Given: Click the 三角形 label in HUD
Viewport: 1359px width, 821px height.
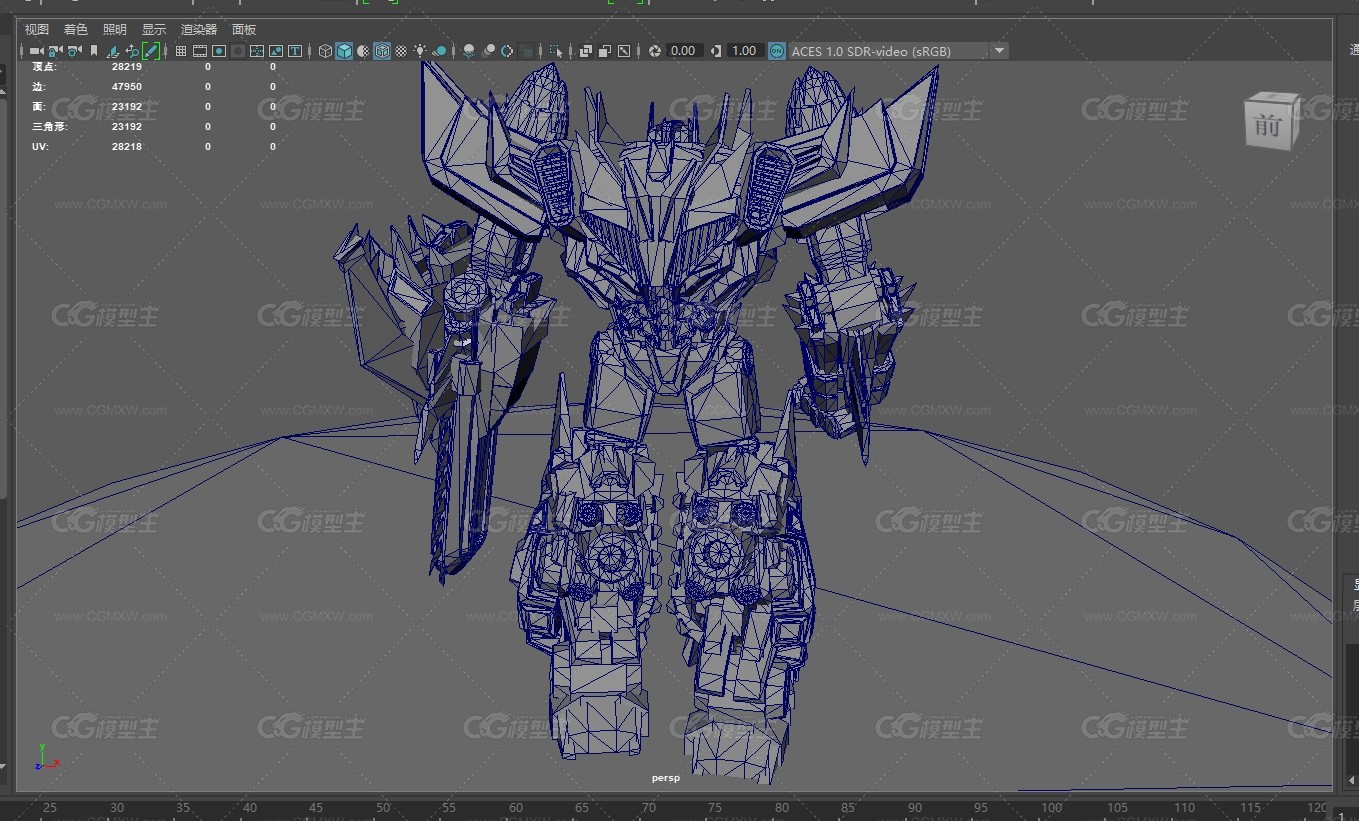Looking at the screenshot, I should click(x=50, y=127).
